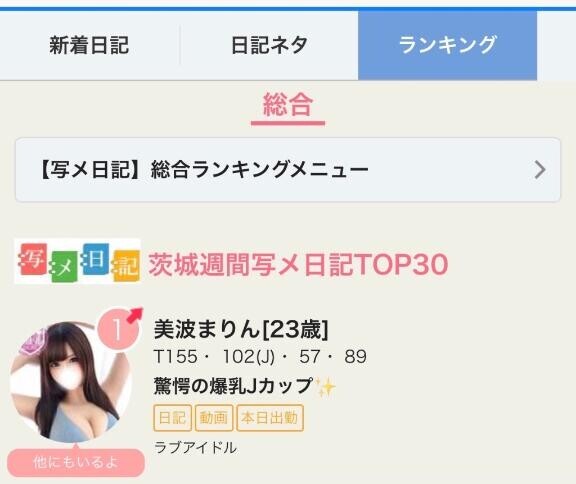
Task: Click the 写メ日記 colorful logo icon
Action: [x=78, y=262]
